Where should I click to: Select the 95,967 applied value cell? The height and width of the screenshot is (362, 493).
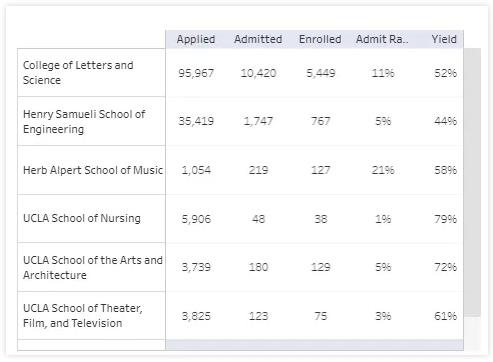point(196,73)
